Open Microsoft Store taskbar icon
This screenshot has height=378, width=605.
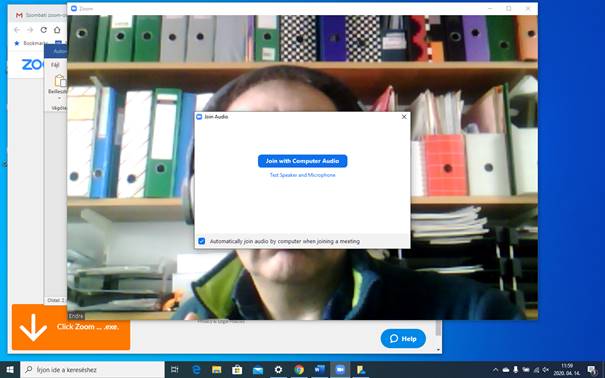click(x=237, y=370)
